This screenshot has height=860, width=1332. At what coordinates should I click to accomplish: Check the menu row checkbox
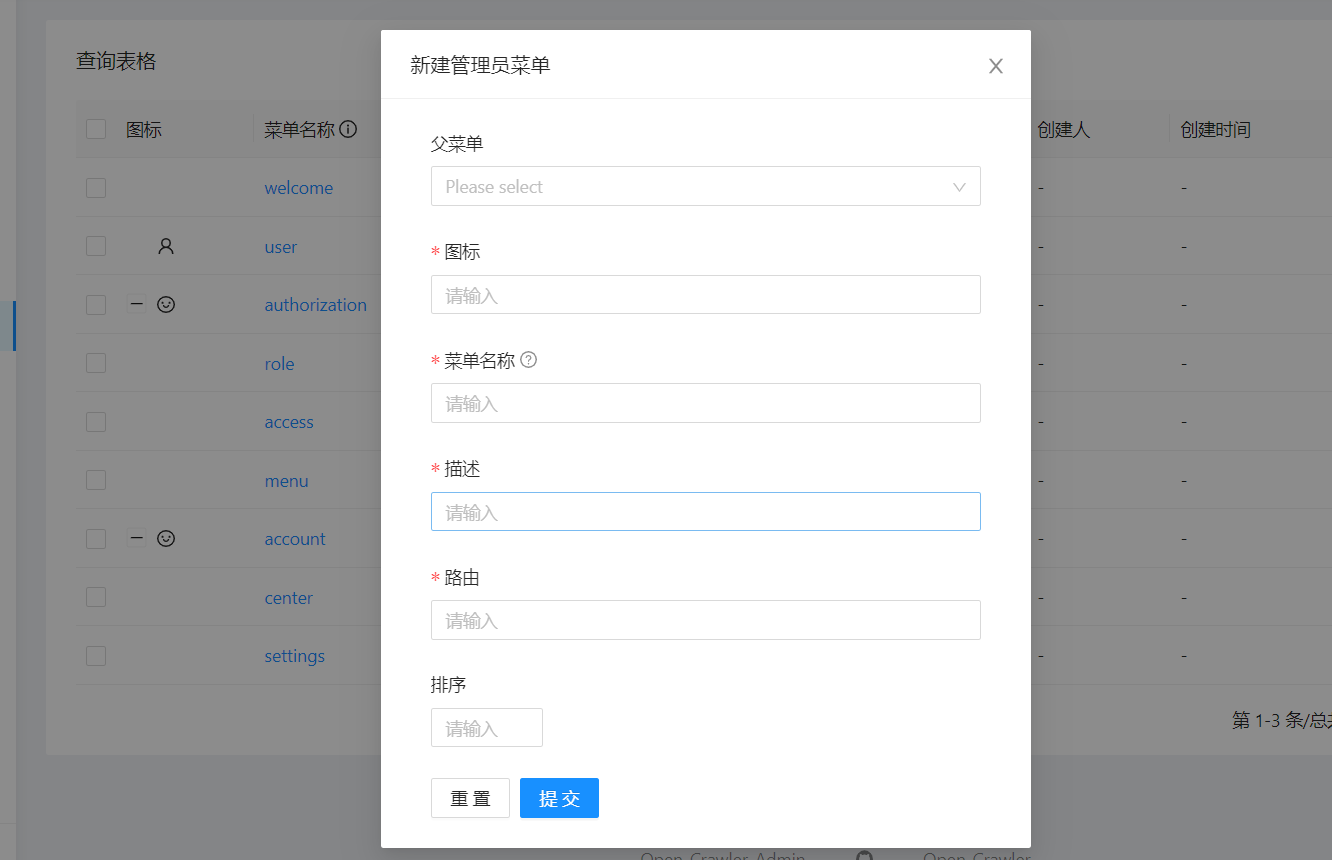click(x=96, y=480)
